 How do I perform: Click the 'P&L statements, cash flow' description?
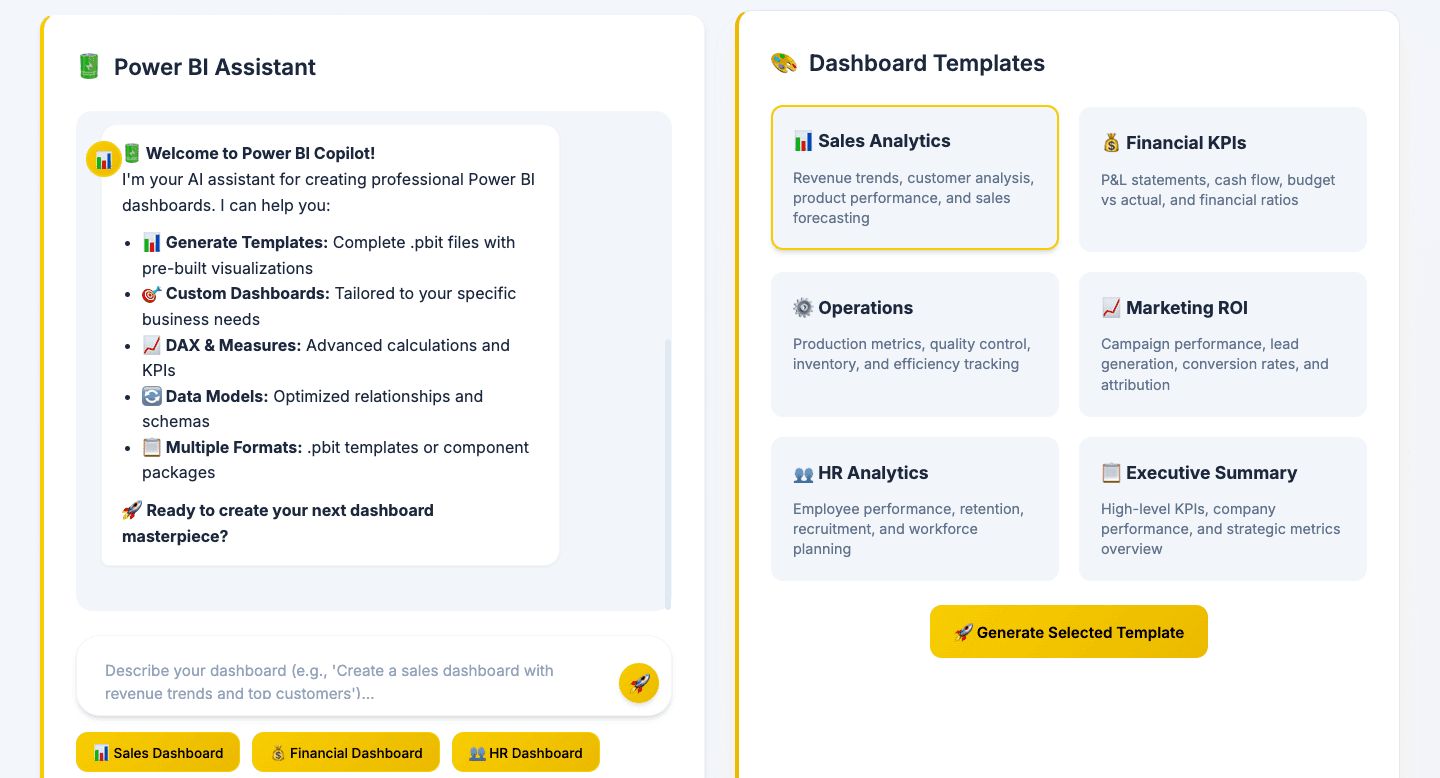pyautogui.click(x=1218, y=190)
